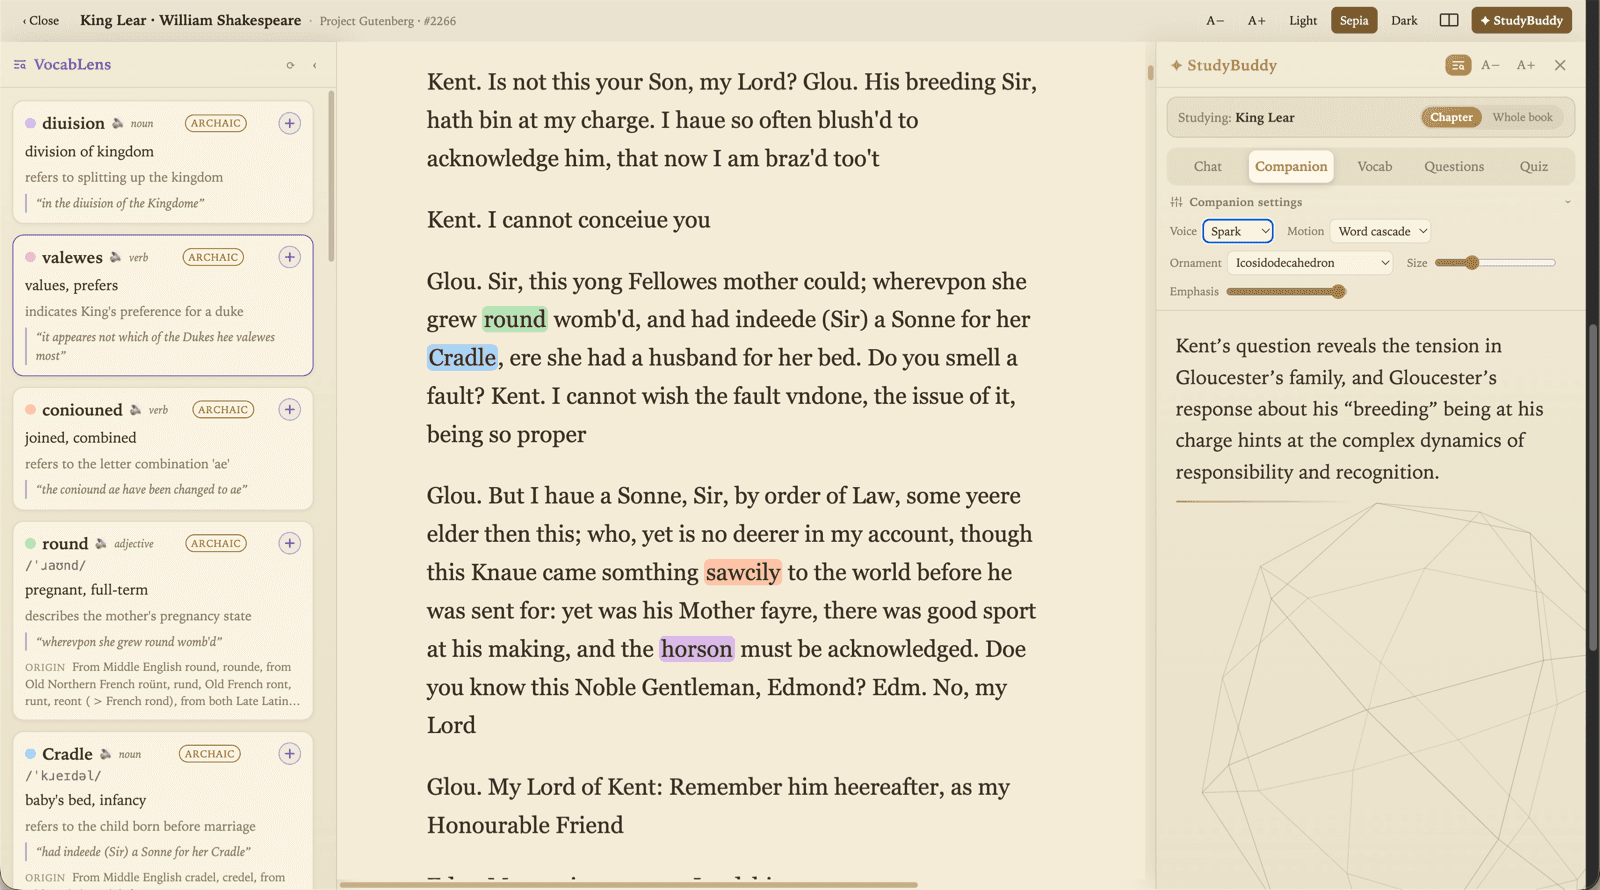
Task: Toggle the StudyBuddy button in top bar
Action: pyautogui.click(x=1521, y=20)
